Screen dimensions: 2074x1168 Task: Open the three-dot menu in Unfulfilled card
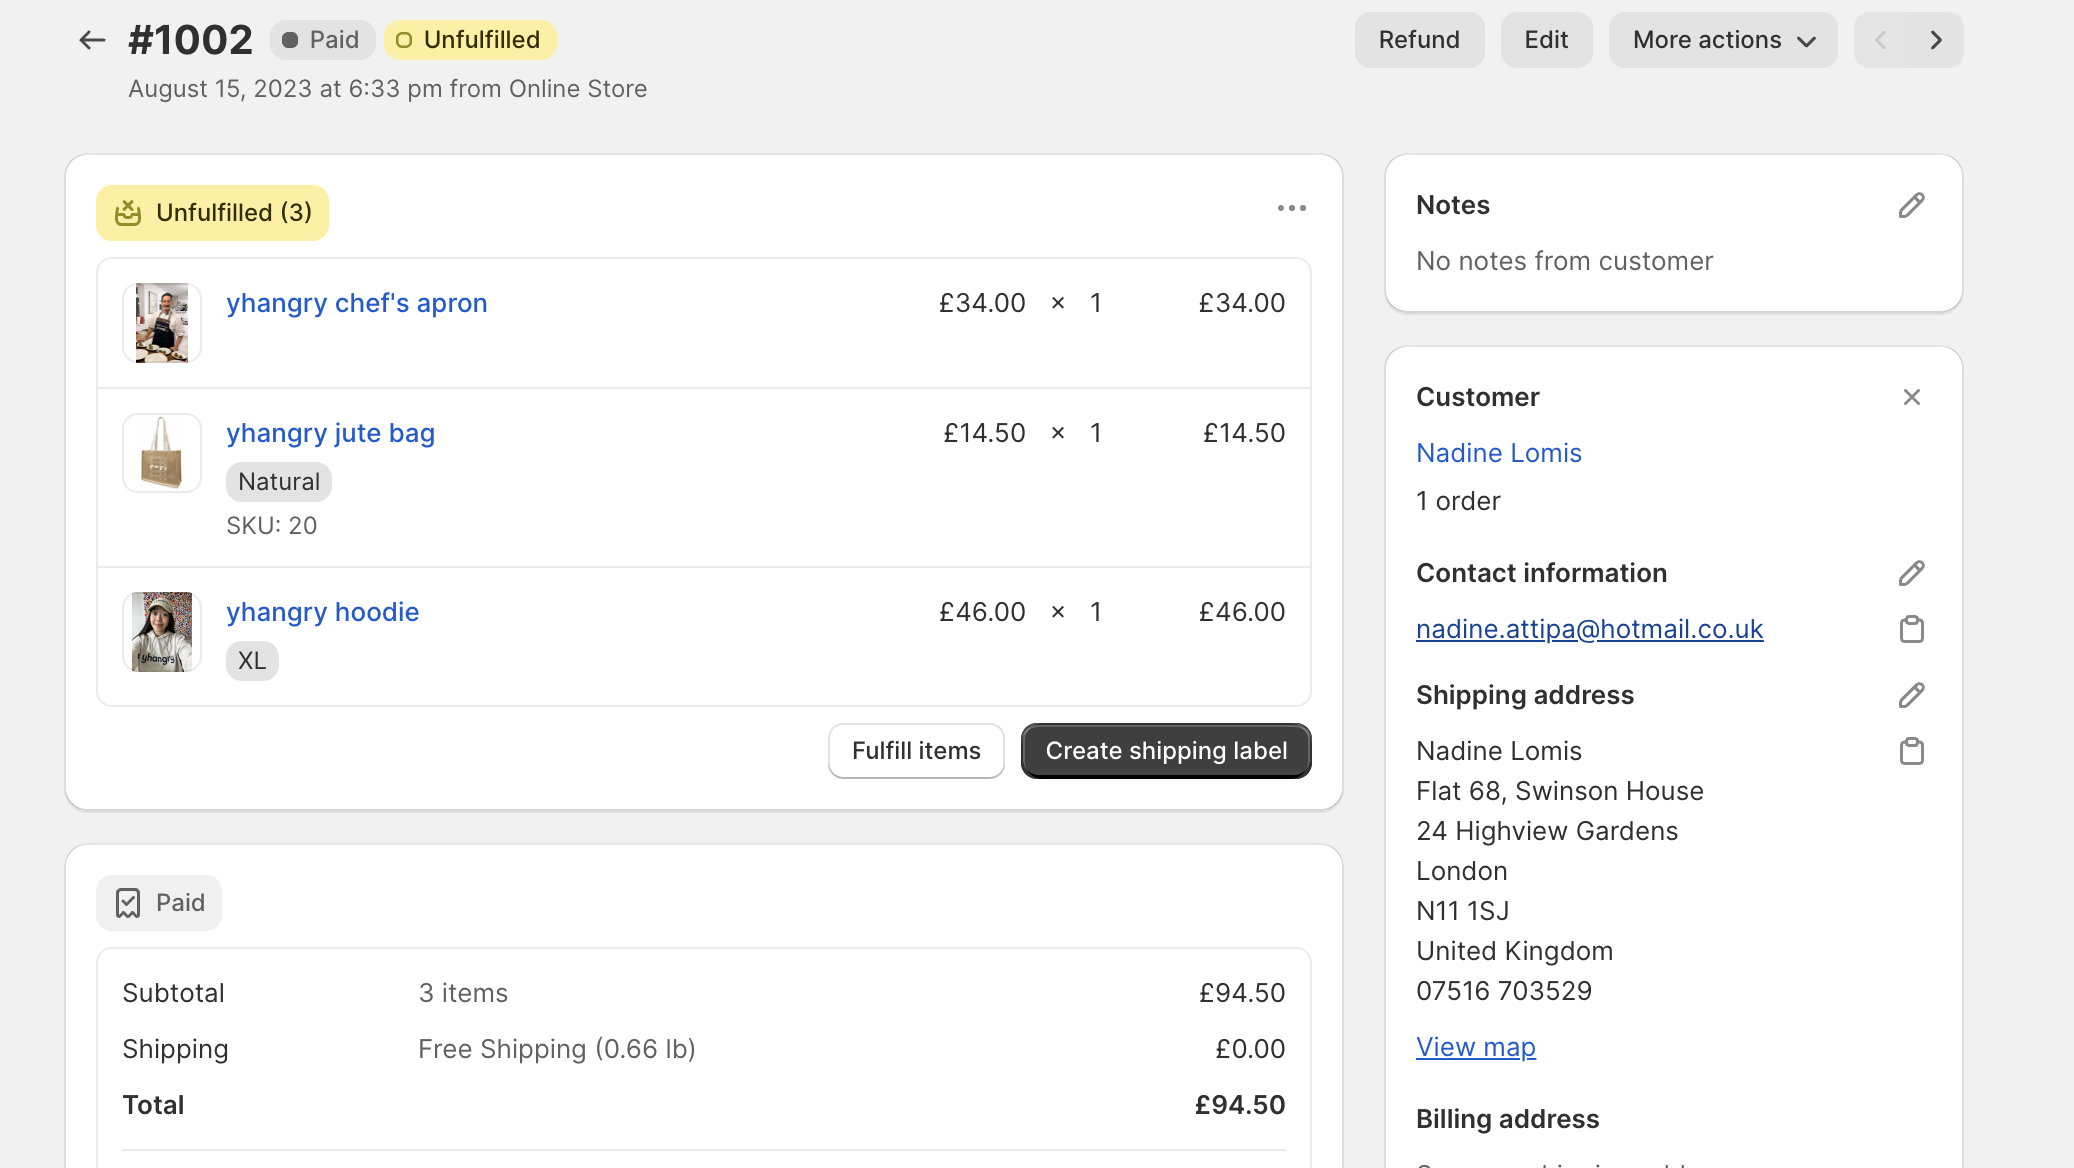[x=1291, y=208]
